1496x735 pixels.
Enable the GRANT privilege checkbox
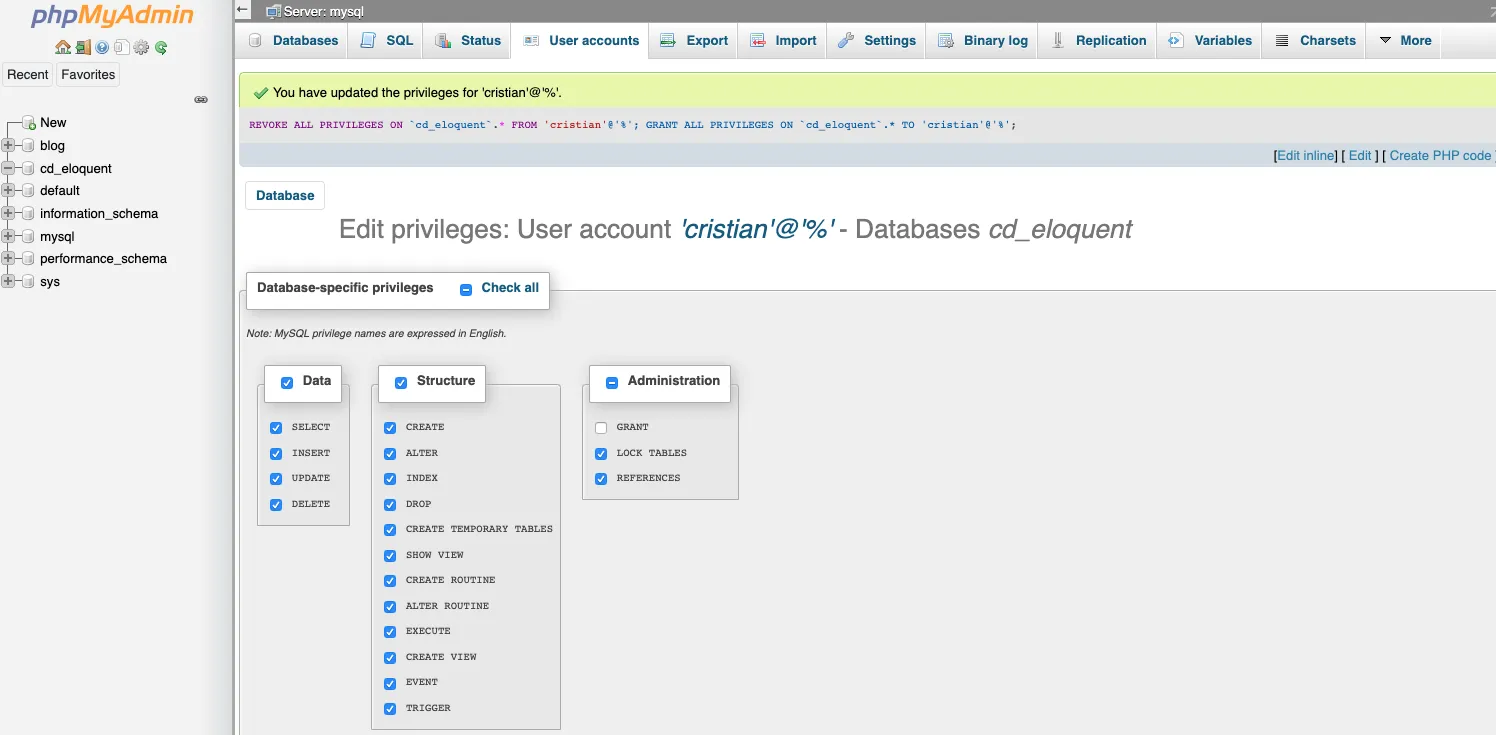tap(601, 428)
